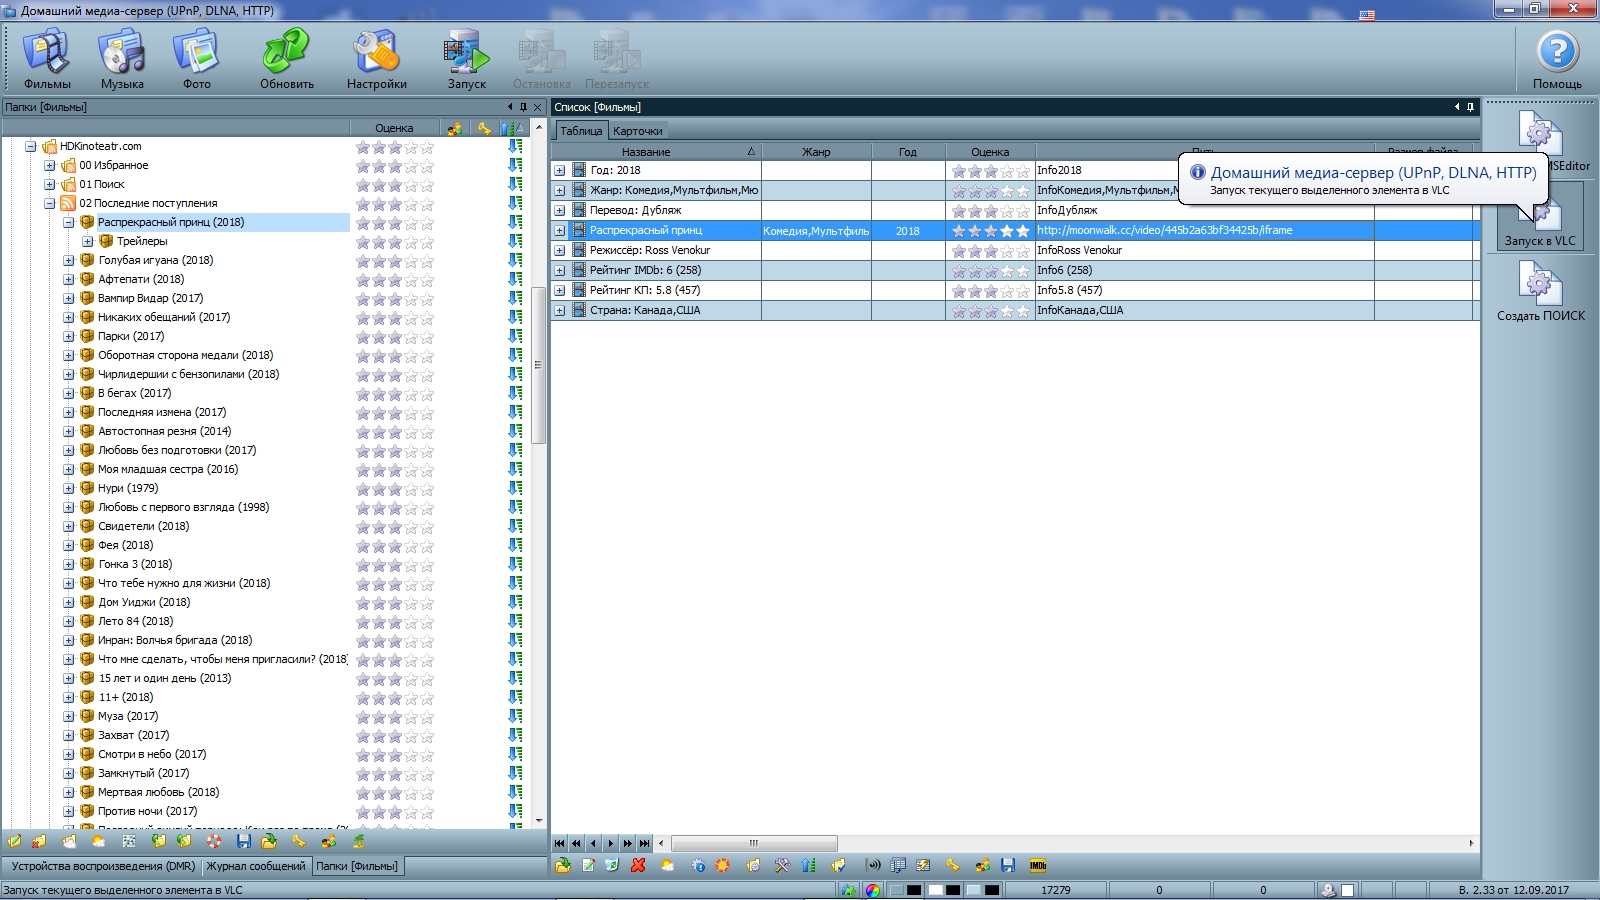
Task: Click the Обновить refresh icon
Action: [286, 60]
